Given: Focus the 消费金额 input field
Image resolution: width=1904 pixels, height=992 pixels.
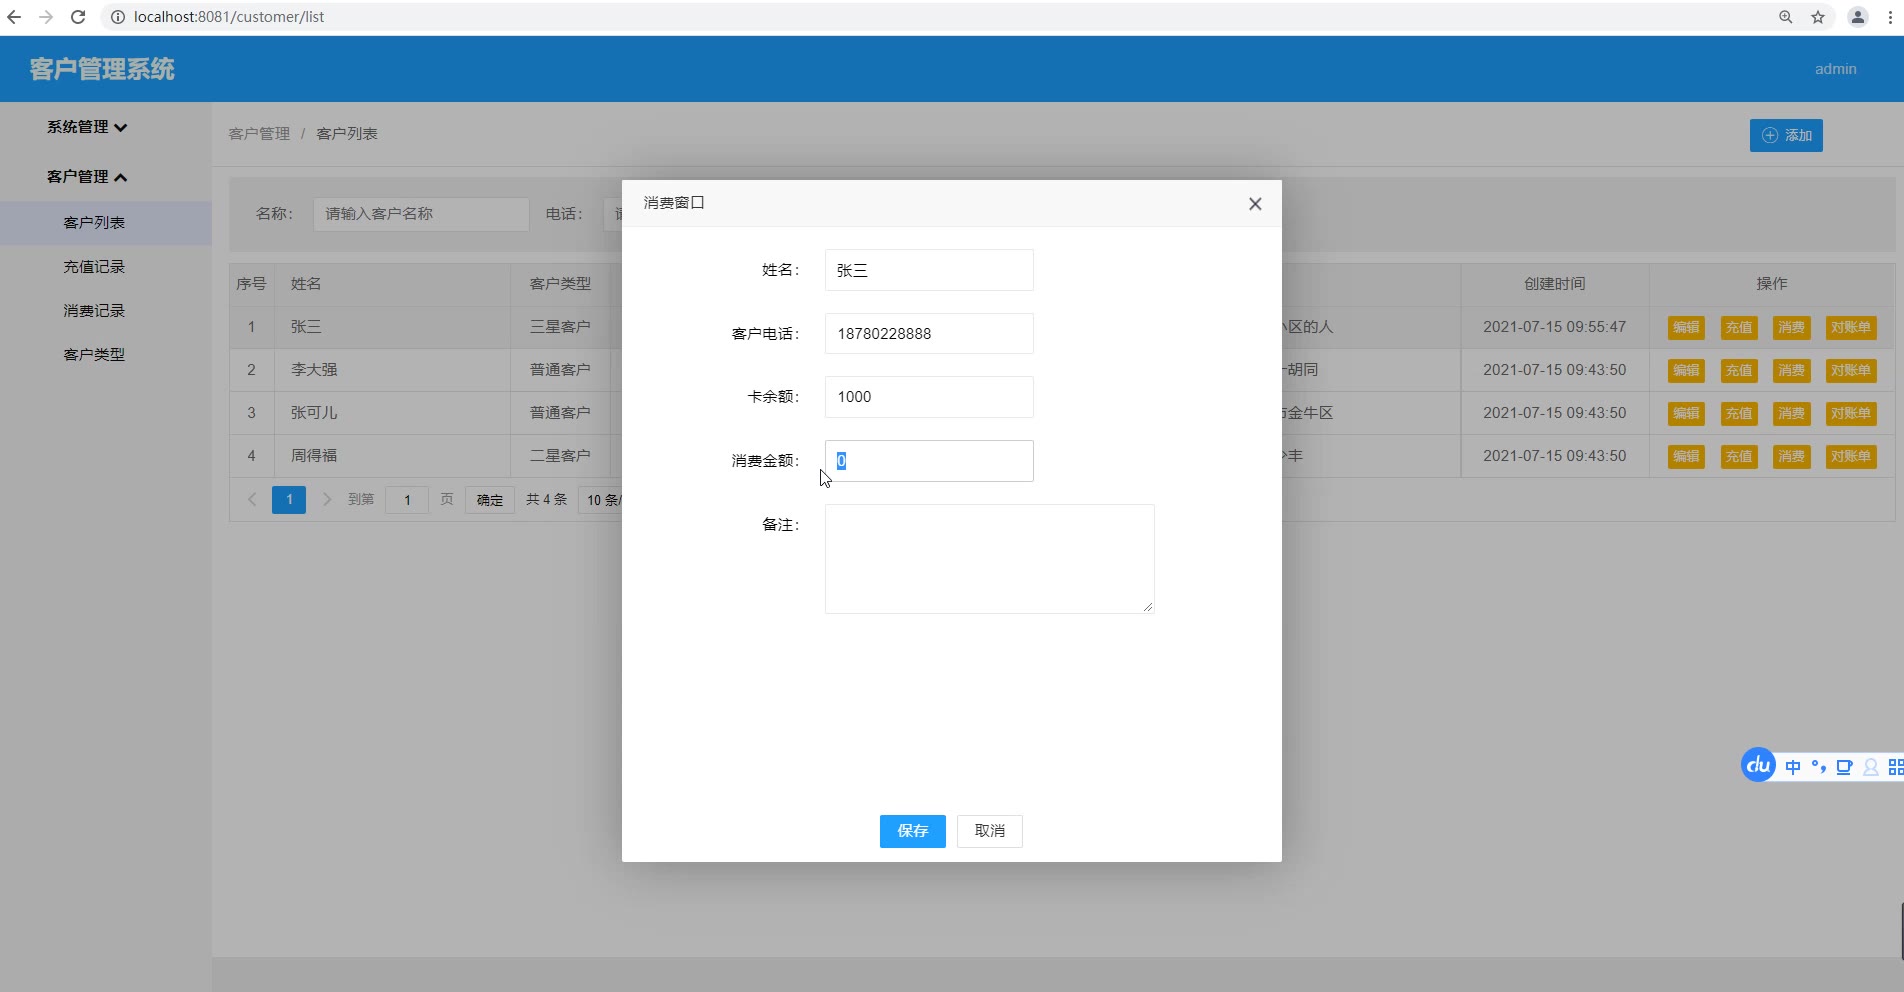Looking at the screenshot, I should click(929, 461).
